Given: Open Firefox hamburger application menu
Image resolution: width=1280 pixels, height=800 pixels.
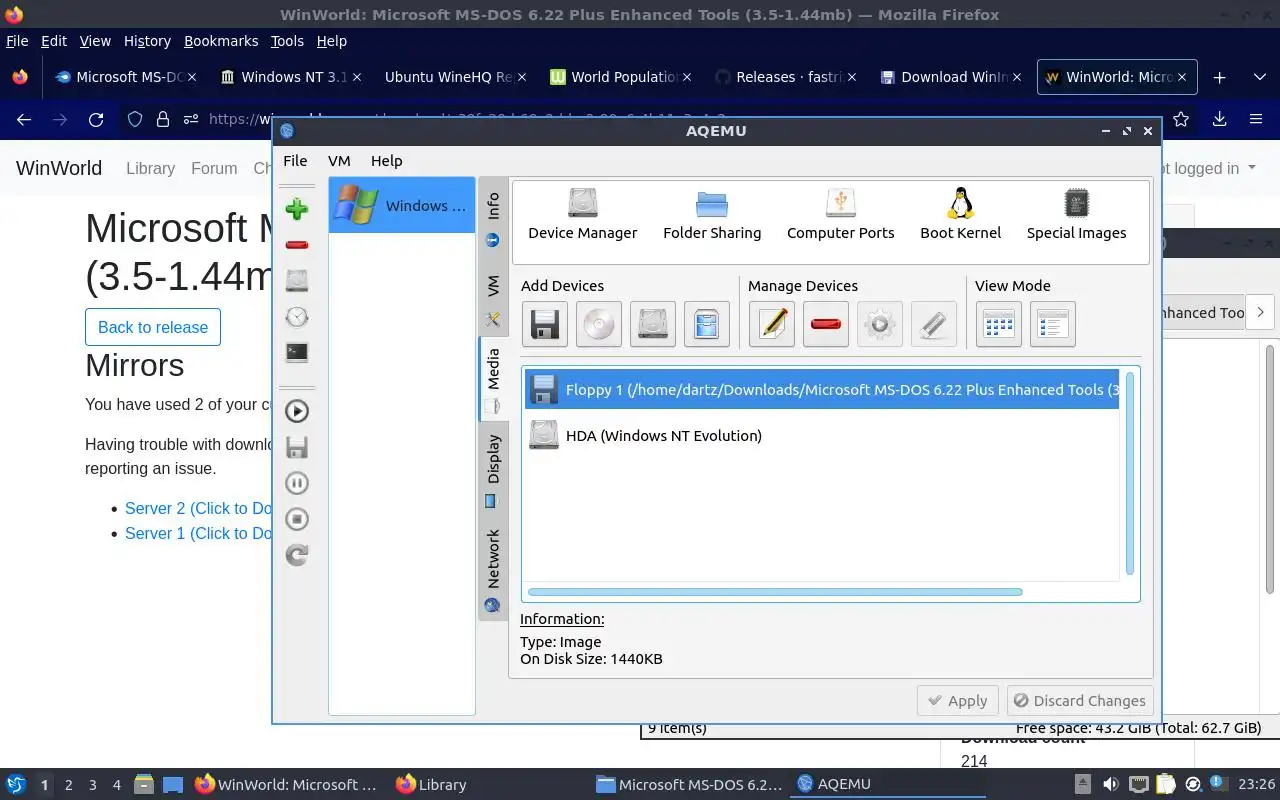Looking at the screenshot, I should pyautogui.click(x=1256, y=119).
